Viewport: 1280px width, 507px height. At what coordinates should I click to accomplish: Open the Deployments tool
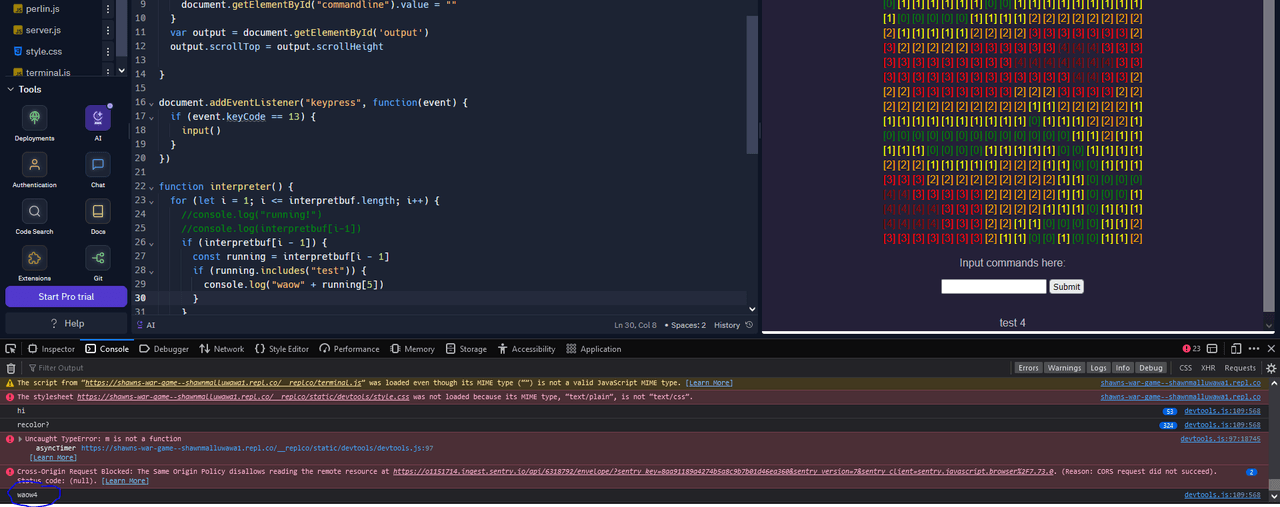[35, 119]
